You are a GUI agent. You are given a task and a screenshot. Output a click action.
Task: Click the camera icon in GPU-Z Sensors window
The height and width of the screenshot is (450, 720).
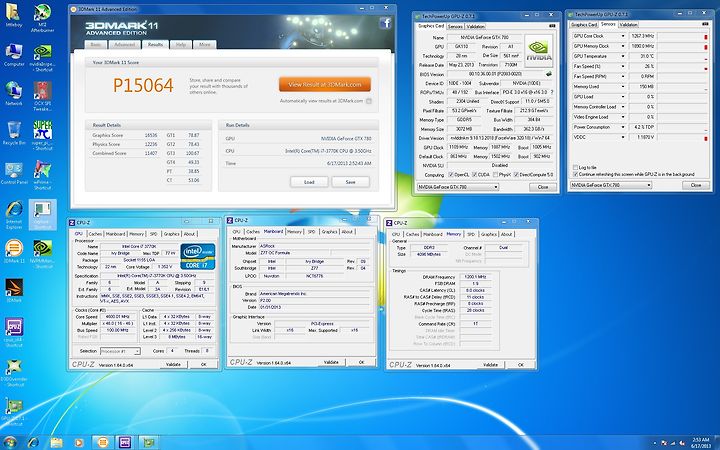pos(705,24)
